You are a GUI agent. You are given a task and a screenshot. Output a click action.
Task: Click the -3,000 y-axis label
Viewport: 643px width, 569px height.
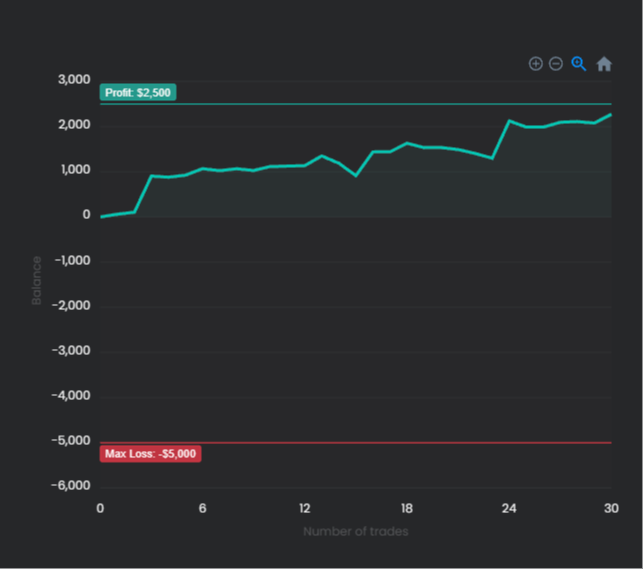(71, 351)
